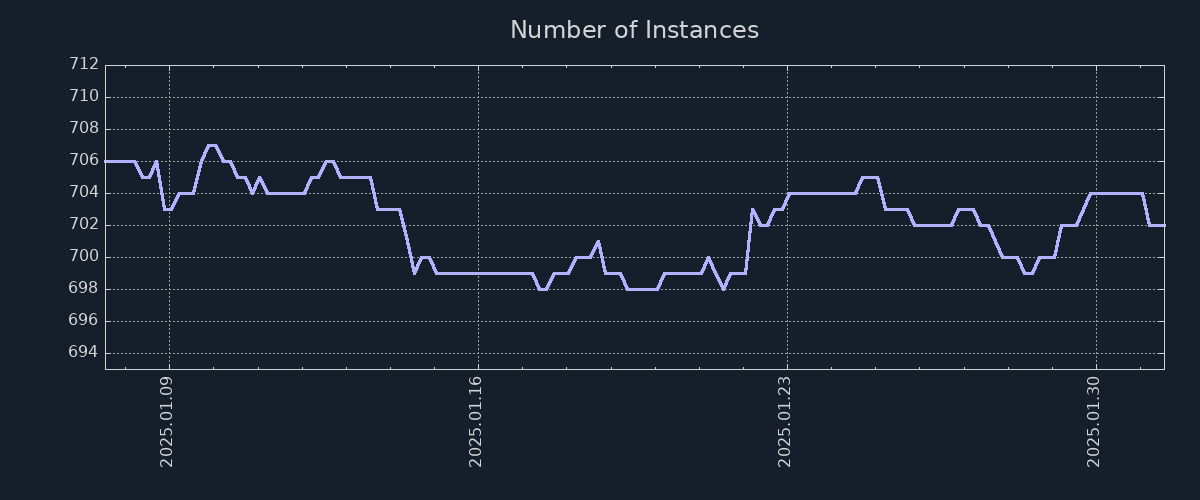Click the 'Number of Instances' chart title

[634, 30]
